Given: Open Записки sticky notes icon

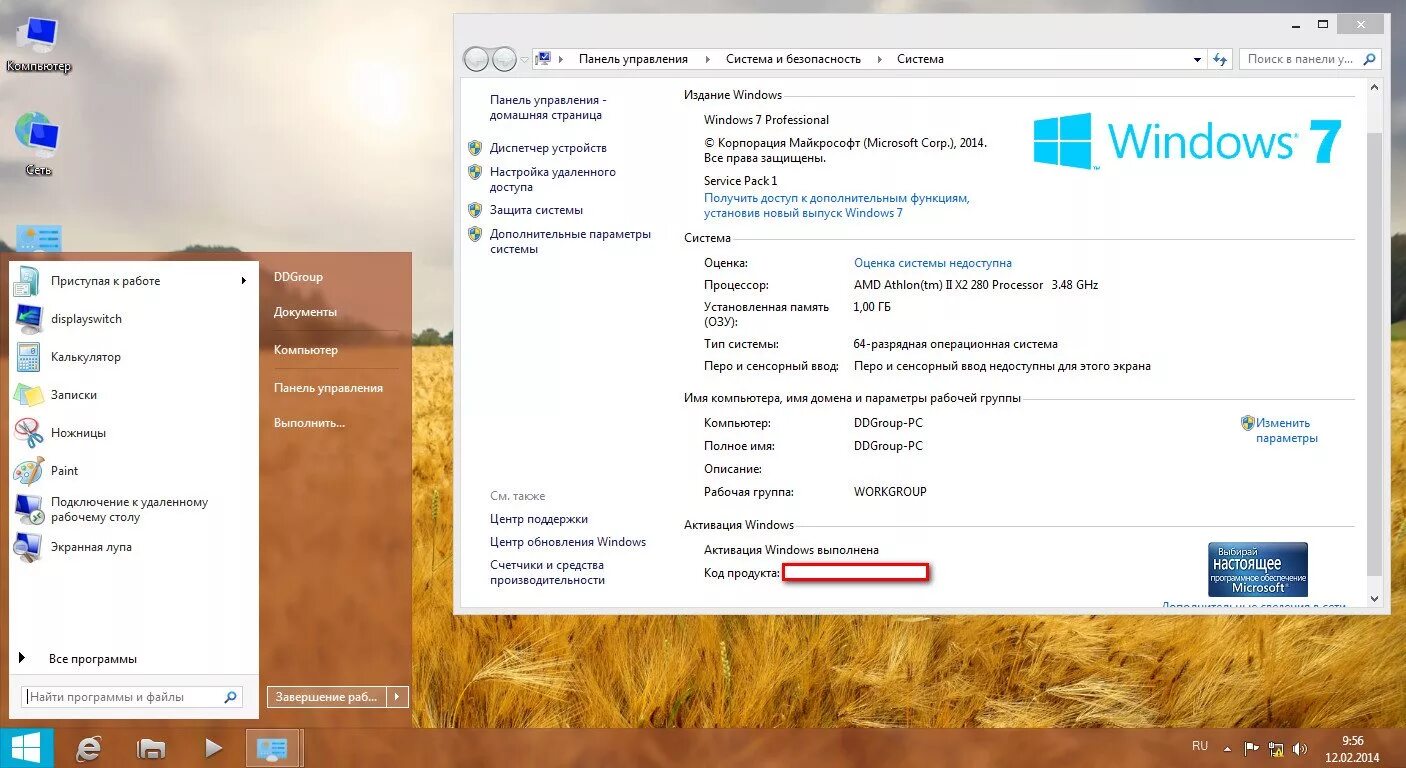Looking at the screenshot, I should [27, 395].
